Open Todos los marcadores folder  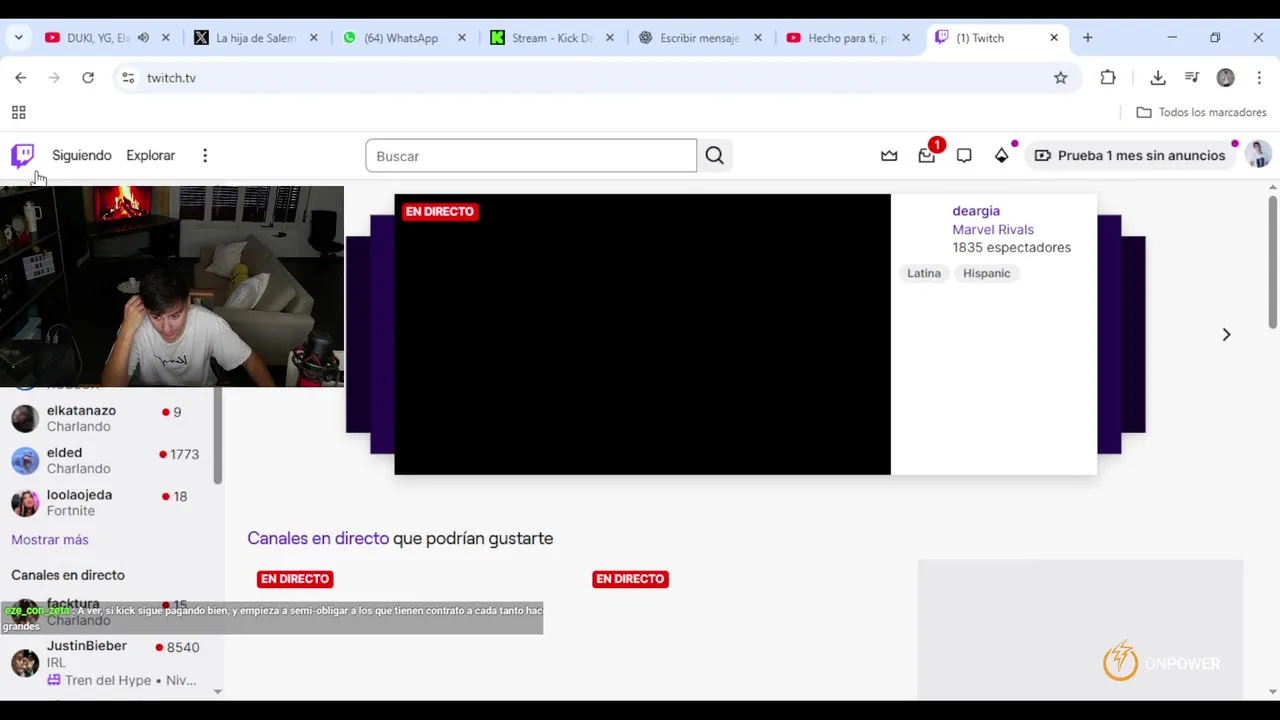[1201, 113]
